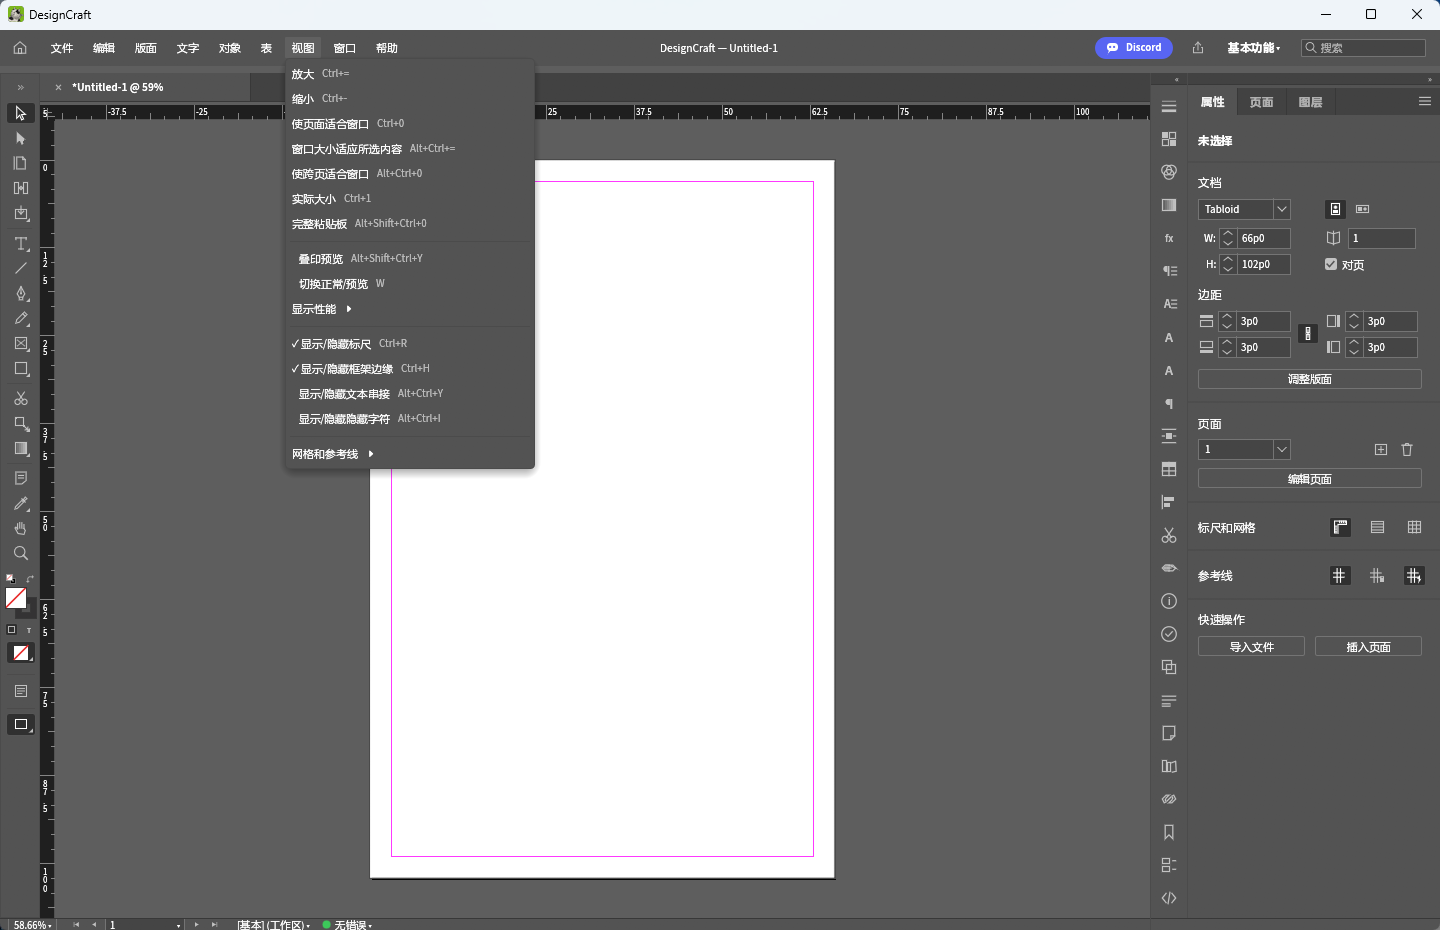Image resolution: width=1440 pixels, height=930 pixels.
Task: Open the fx effects panel
Action: (x=1169, y=238)
